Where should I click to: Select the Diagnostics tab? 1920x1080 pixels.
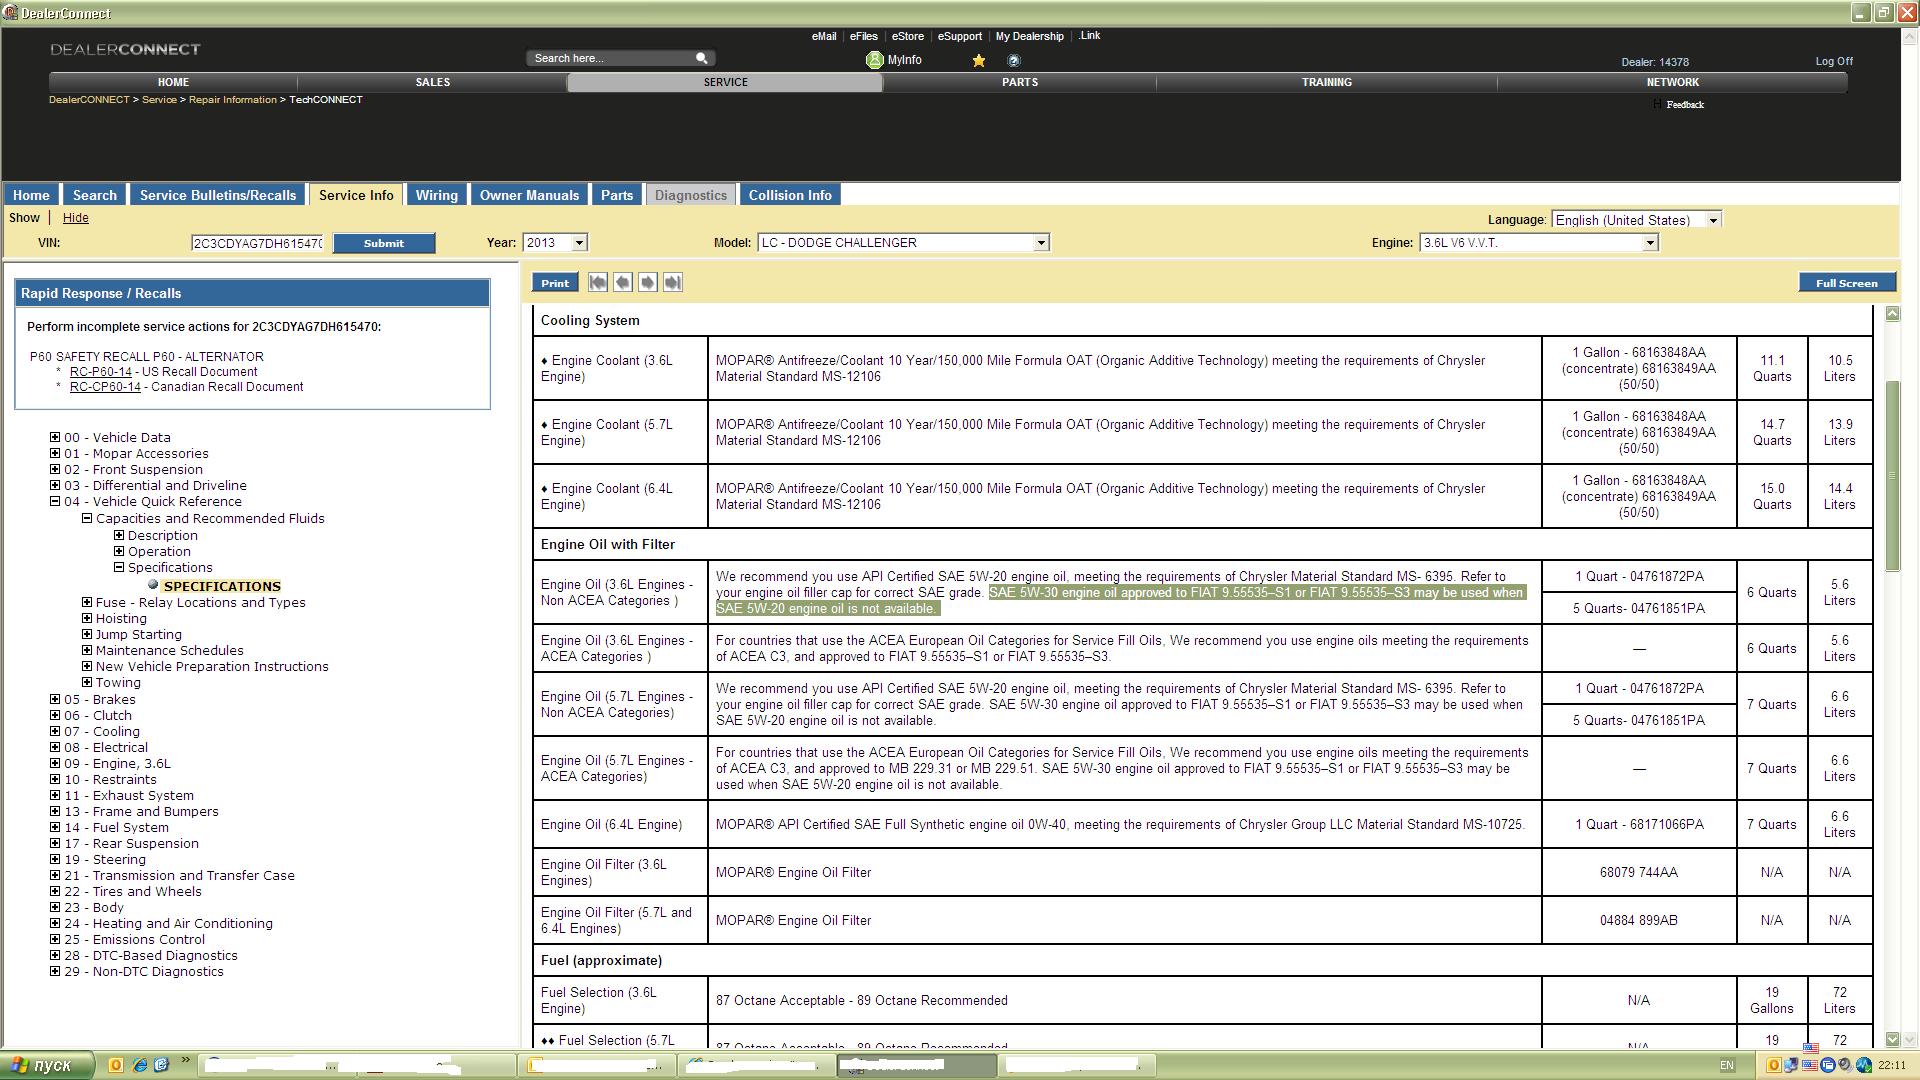pos(691,195)
